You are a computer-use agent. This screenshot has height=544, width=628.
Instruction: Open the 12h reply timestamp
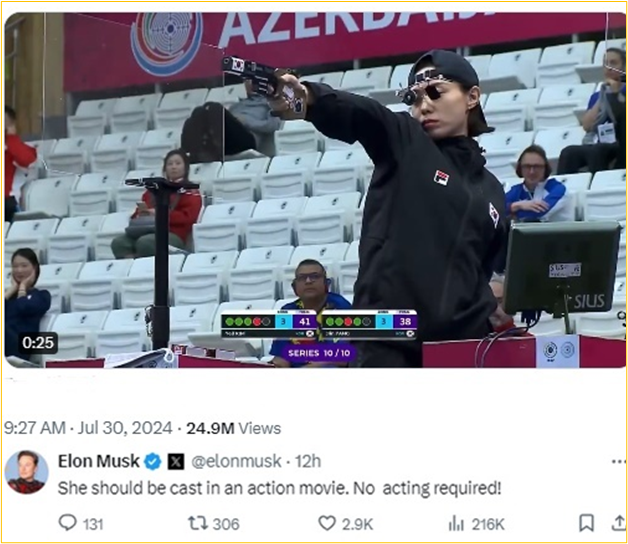308,461
